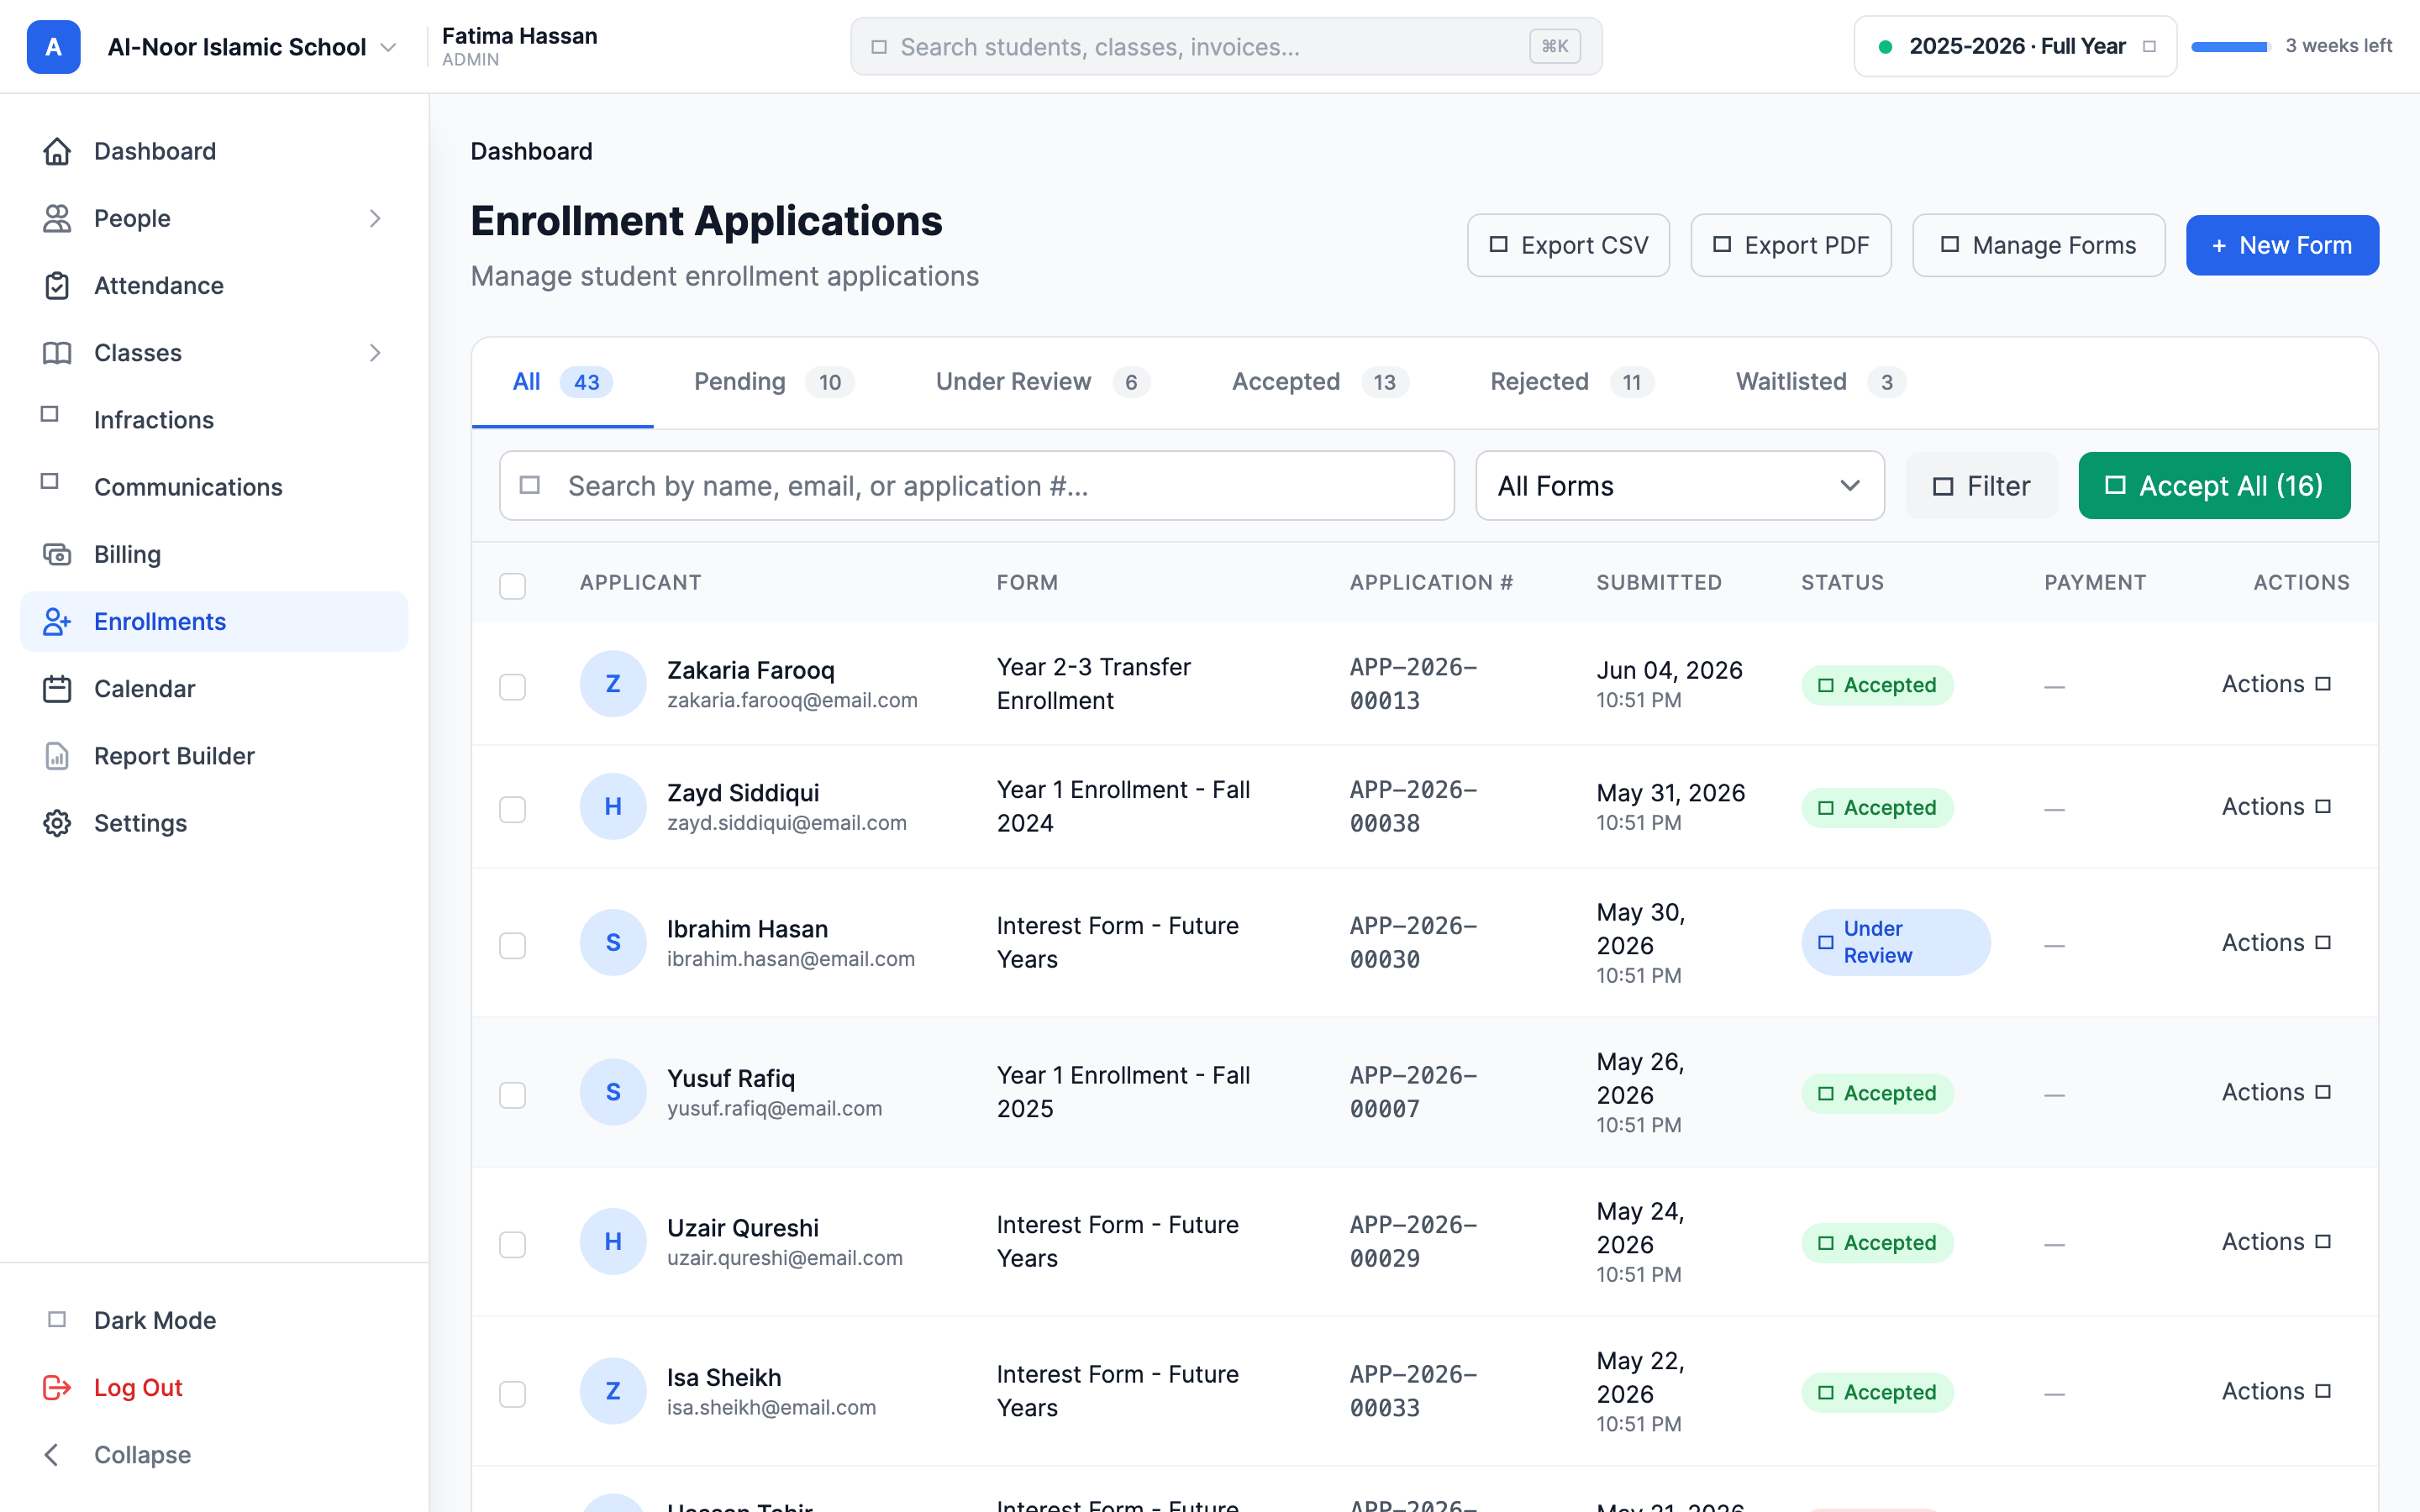
Task: Tick the checkbox for Uzair Qureshi
Action: click(x=512, y=1243)
